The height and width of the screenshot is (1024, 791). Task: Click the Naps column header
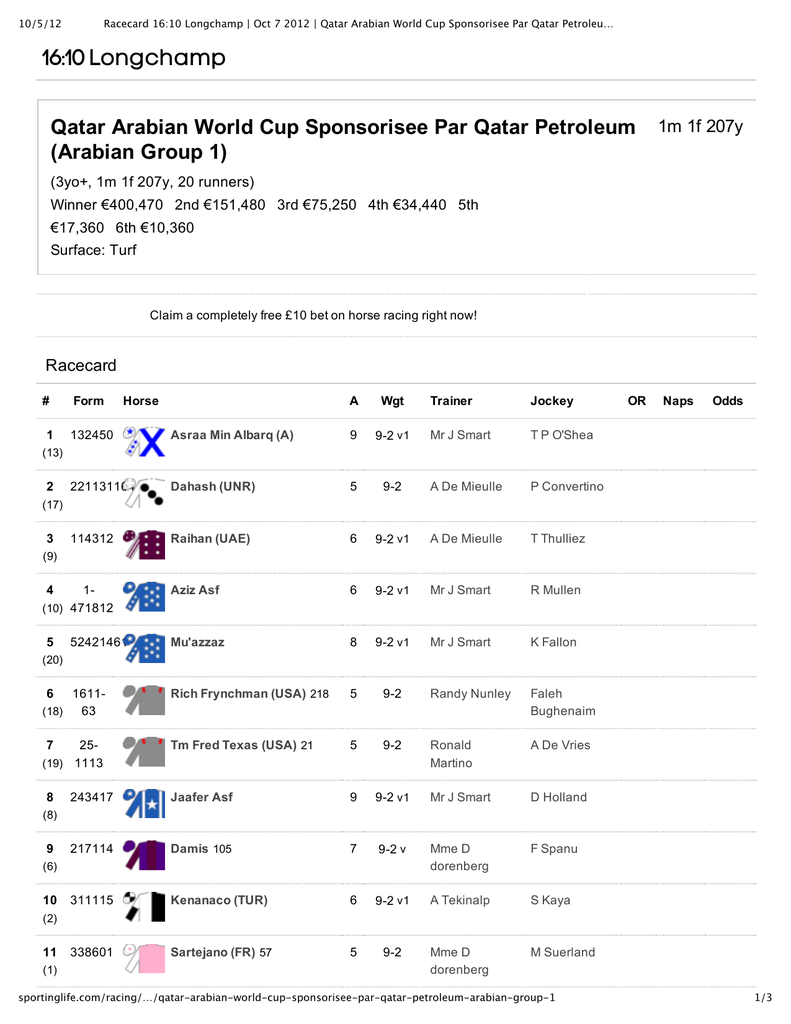click(x=678, y=401)
